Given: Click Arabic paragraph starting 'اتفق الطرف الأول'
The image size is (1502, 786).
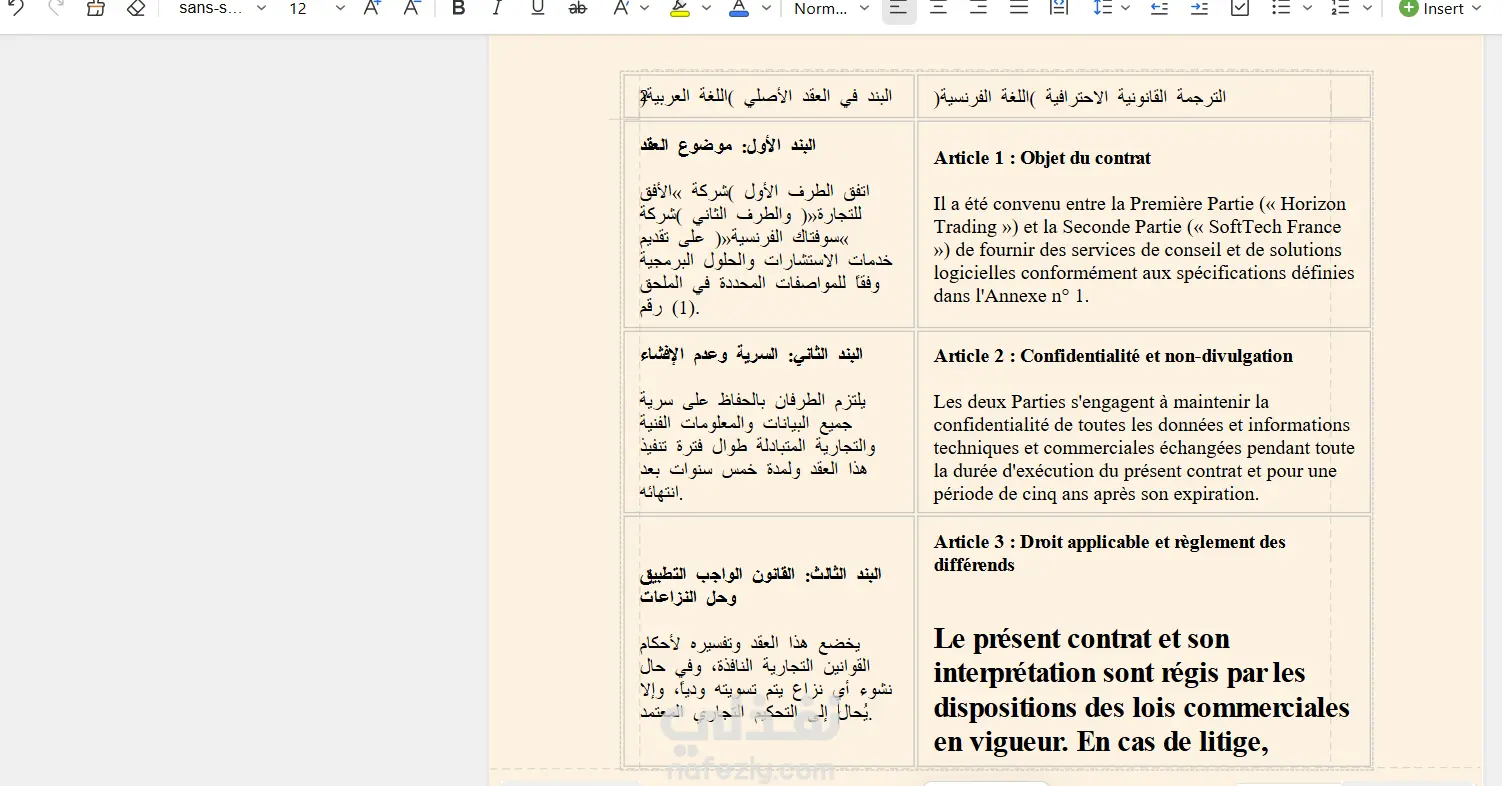Looking at the screenshot, I should 766,248.
